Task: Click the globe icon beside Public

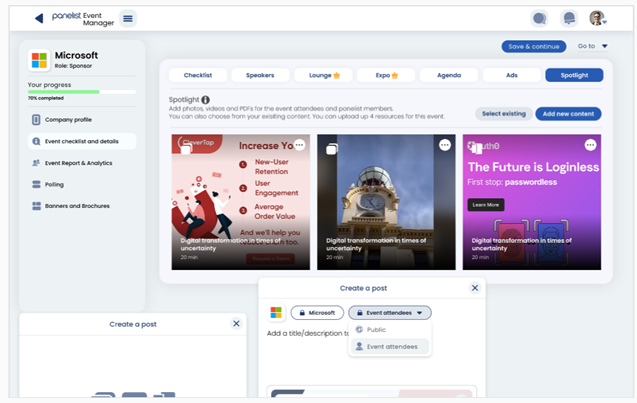Action: 359,329
